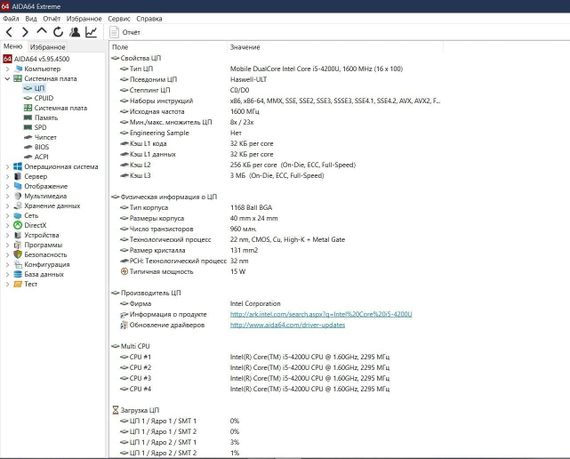Refresh the view with the Refresh icon

click(58, 32)
